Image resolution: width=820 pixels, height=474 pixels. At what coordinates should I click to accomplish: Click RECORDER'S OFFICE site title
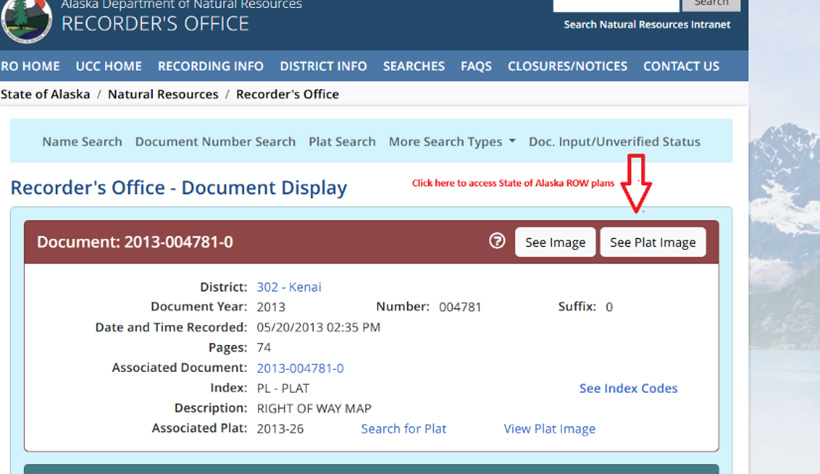(155, 24)
